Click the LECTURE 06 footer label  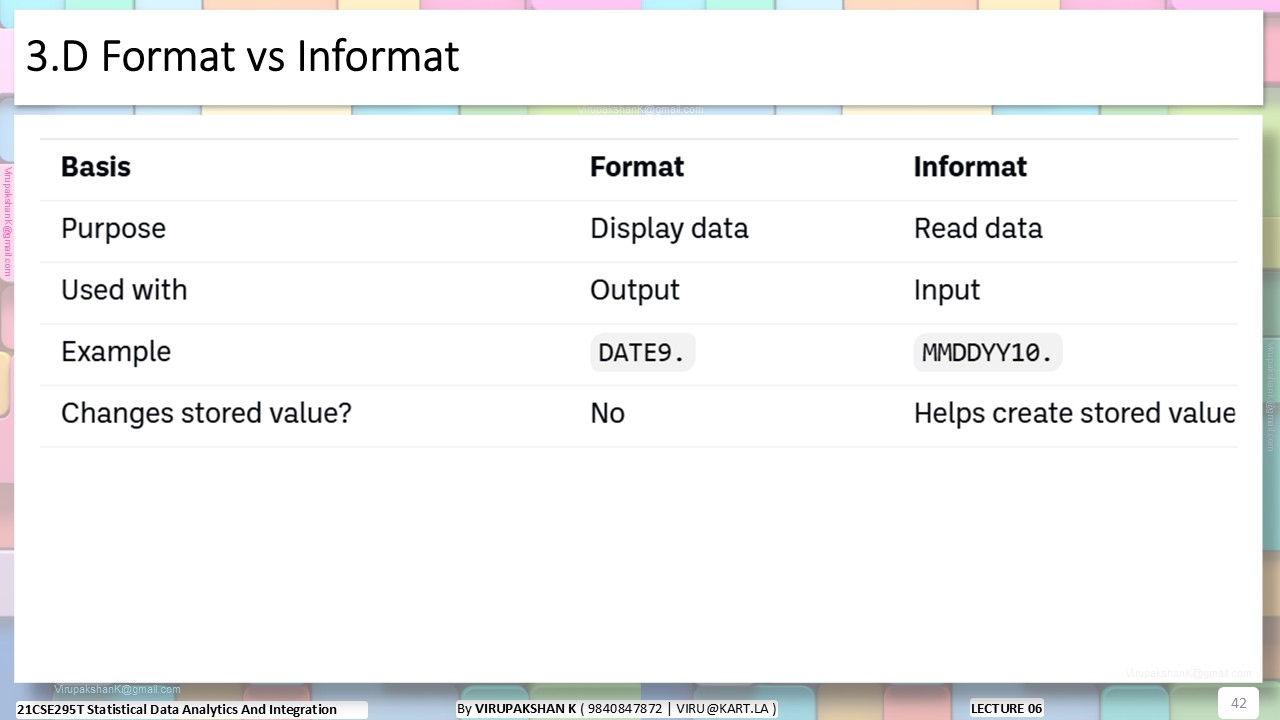[x=1006, y=708]
